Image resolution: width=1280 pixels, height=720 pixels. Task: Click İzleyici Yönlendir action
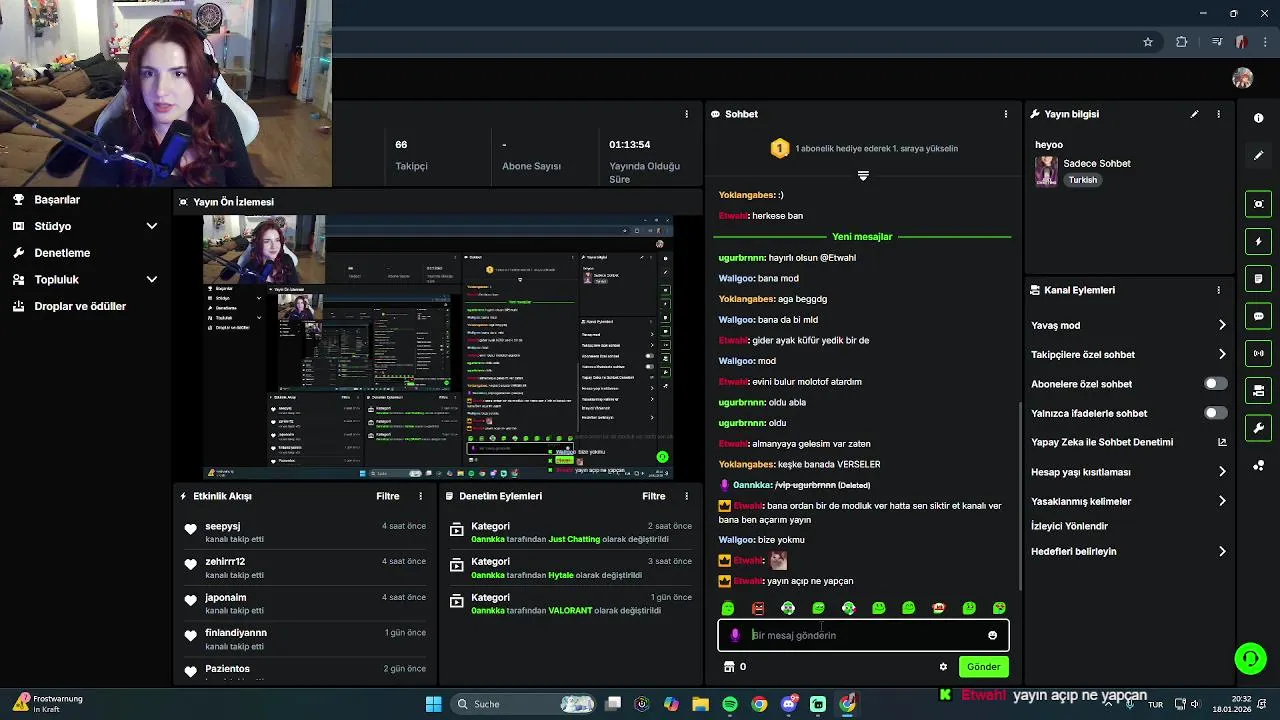pyautogui.click(x=1069, y=526)
